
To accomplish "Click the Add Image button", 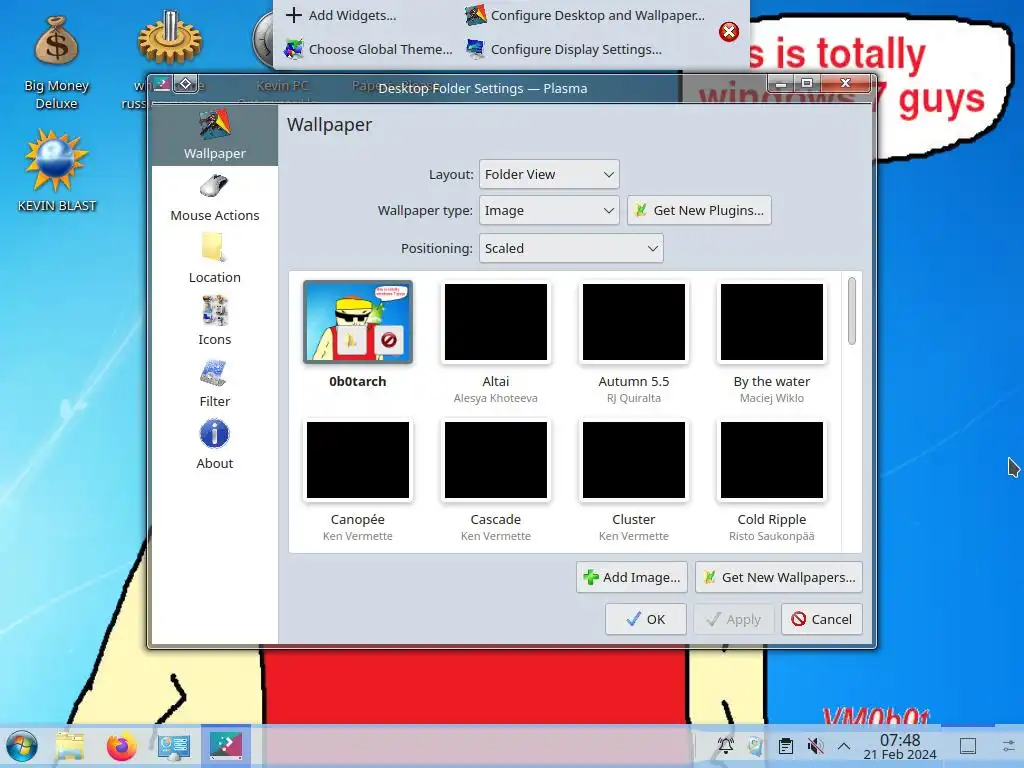I will pyautogui.click(x=632, y=577).
